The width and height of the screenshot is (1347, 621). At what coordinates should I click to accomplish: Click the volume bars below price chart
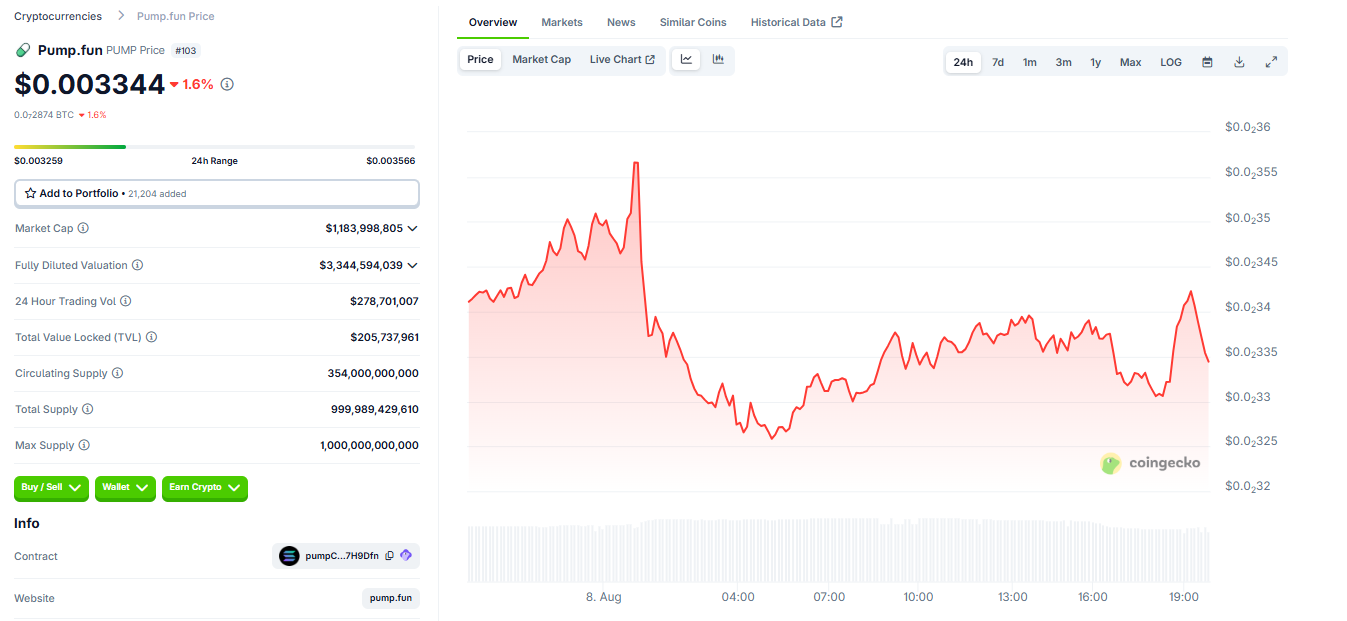point(838,551)
